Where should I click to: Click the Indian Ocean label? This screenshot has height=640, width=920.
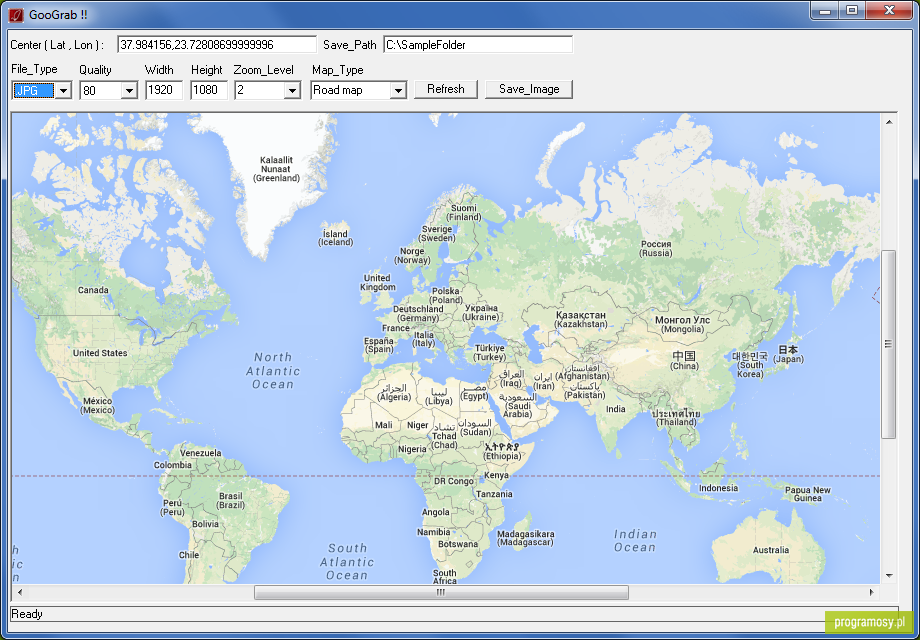pos(634,541)
